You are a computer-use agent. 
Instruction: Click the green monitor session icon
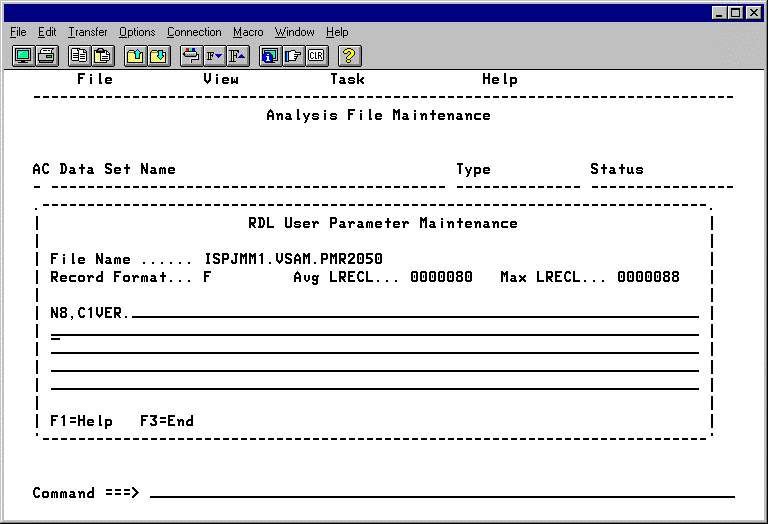pos(22,56)
